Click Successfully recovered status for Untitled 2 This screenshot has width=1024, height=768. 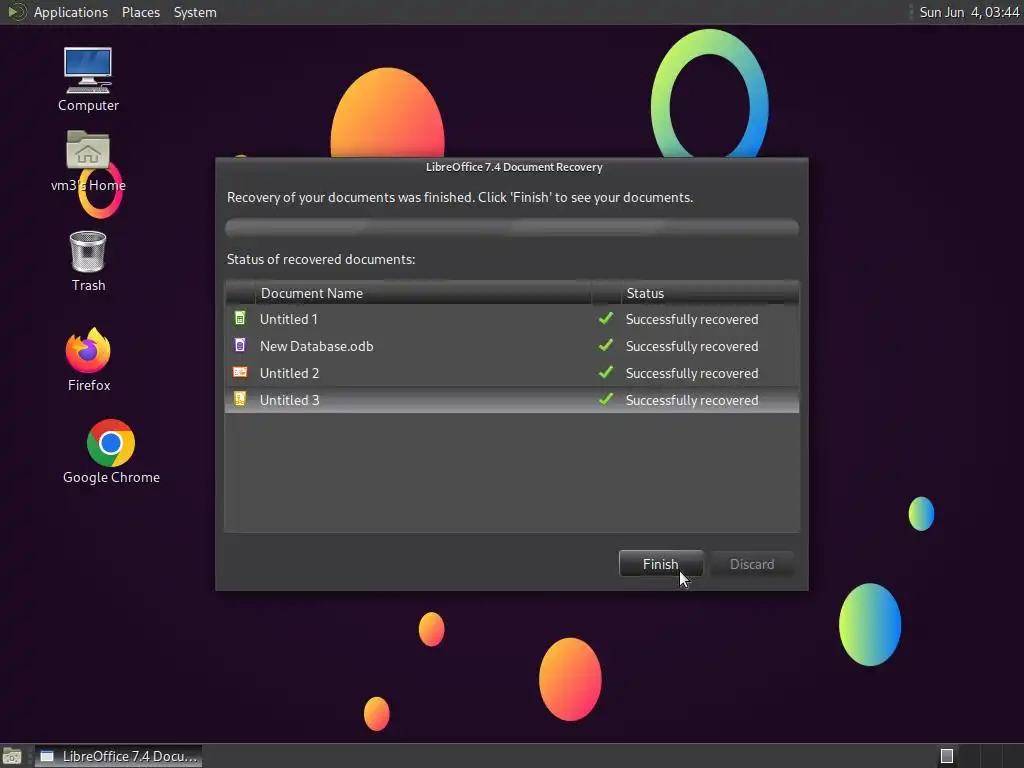click(x=692, y=374)
